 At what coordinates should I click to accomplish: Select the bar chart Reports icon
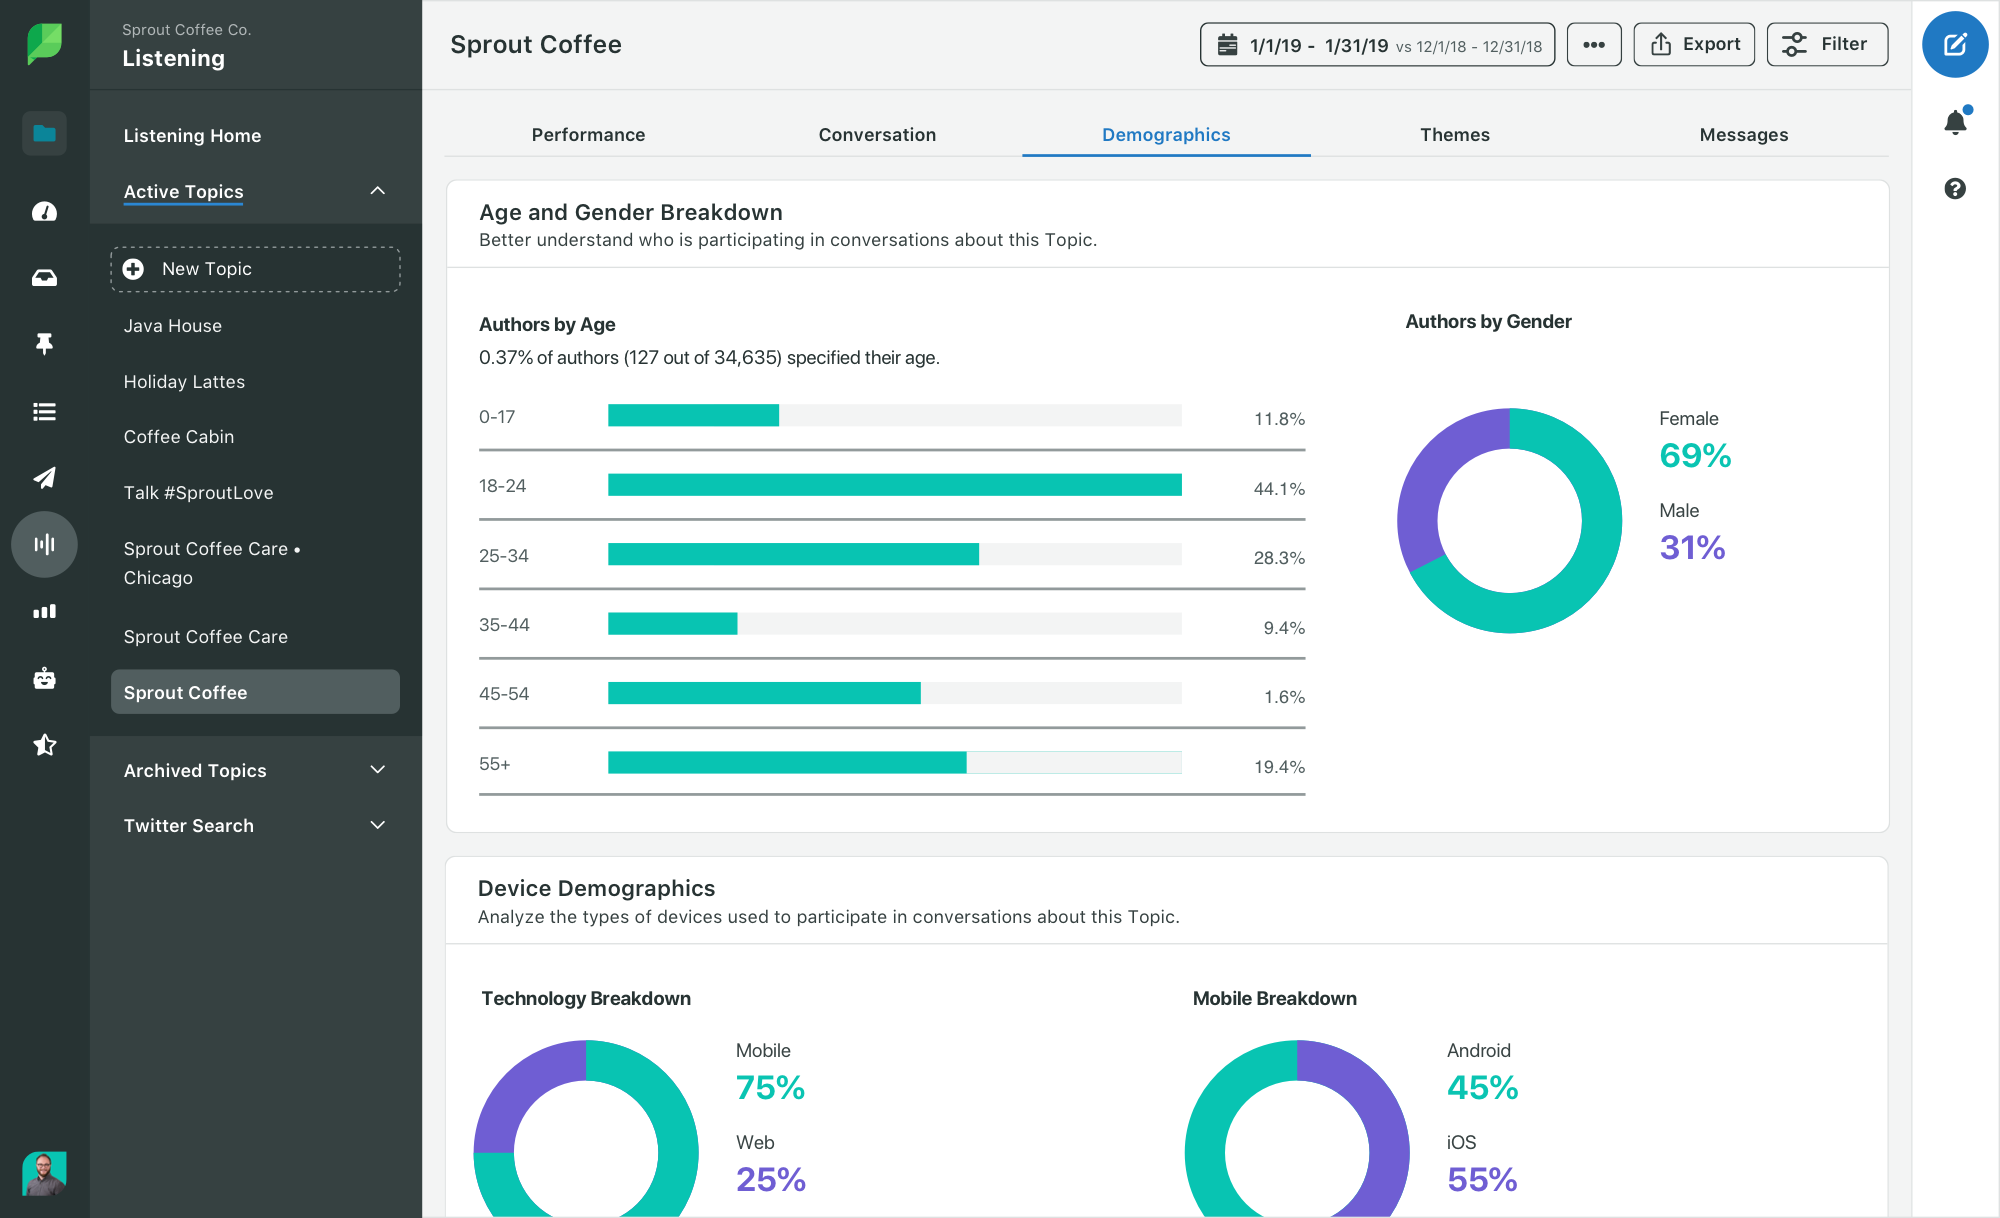point(44,611)
